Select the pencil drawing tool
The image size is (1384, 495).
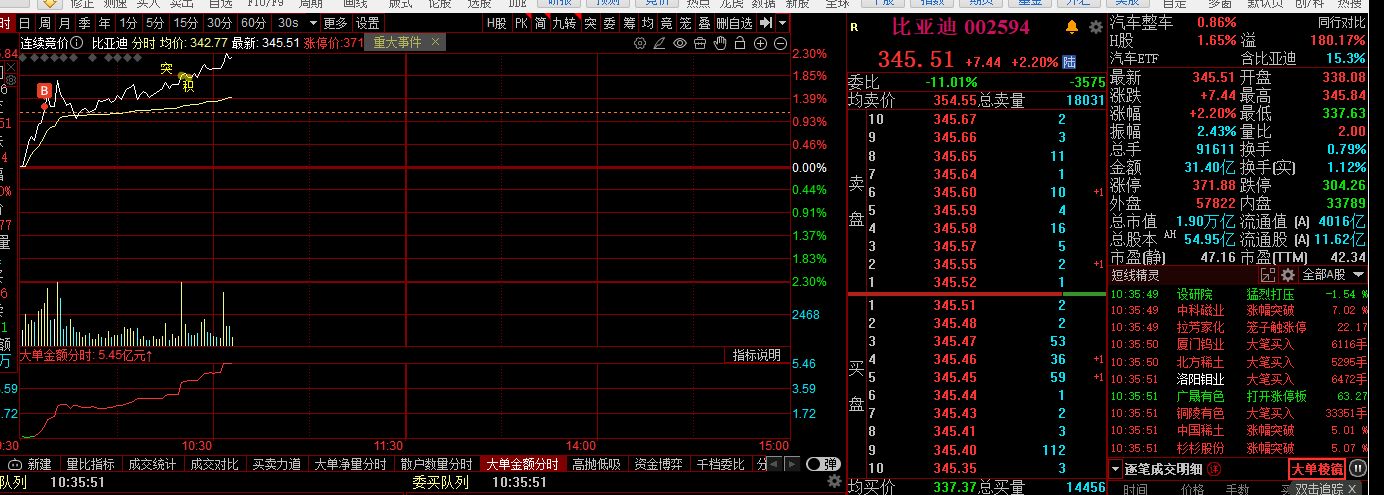[x=659, y=43]
